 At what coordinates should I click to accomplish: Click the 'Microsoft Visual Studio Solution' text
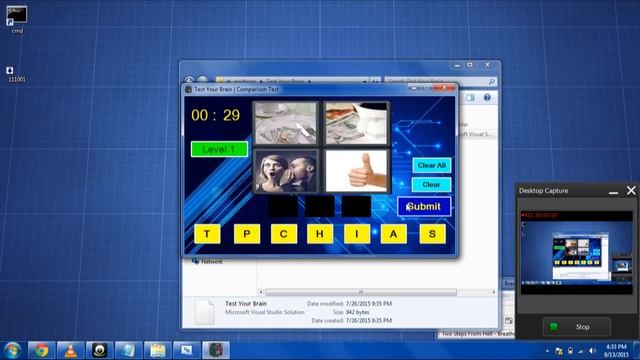coord(265,312)
